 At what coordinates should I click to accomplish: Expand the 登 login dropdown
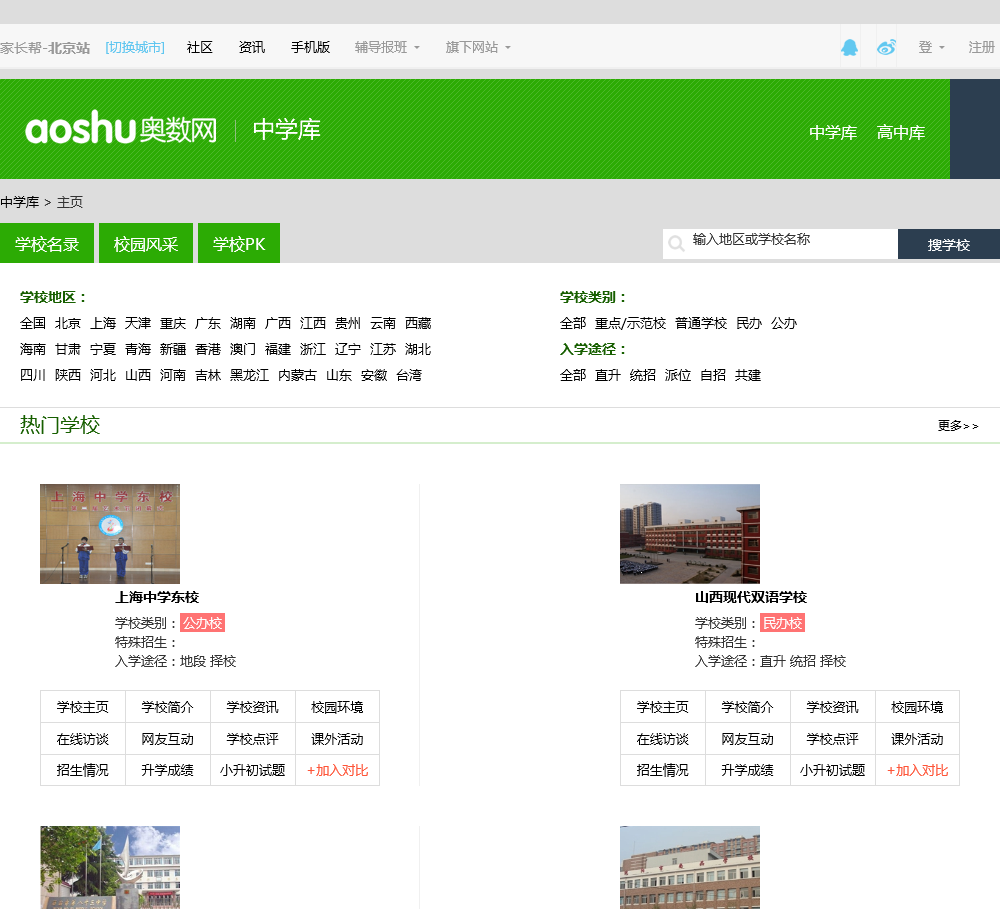[x=931, y=47]
